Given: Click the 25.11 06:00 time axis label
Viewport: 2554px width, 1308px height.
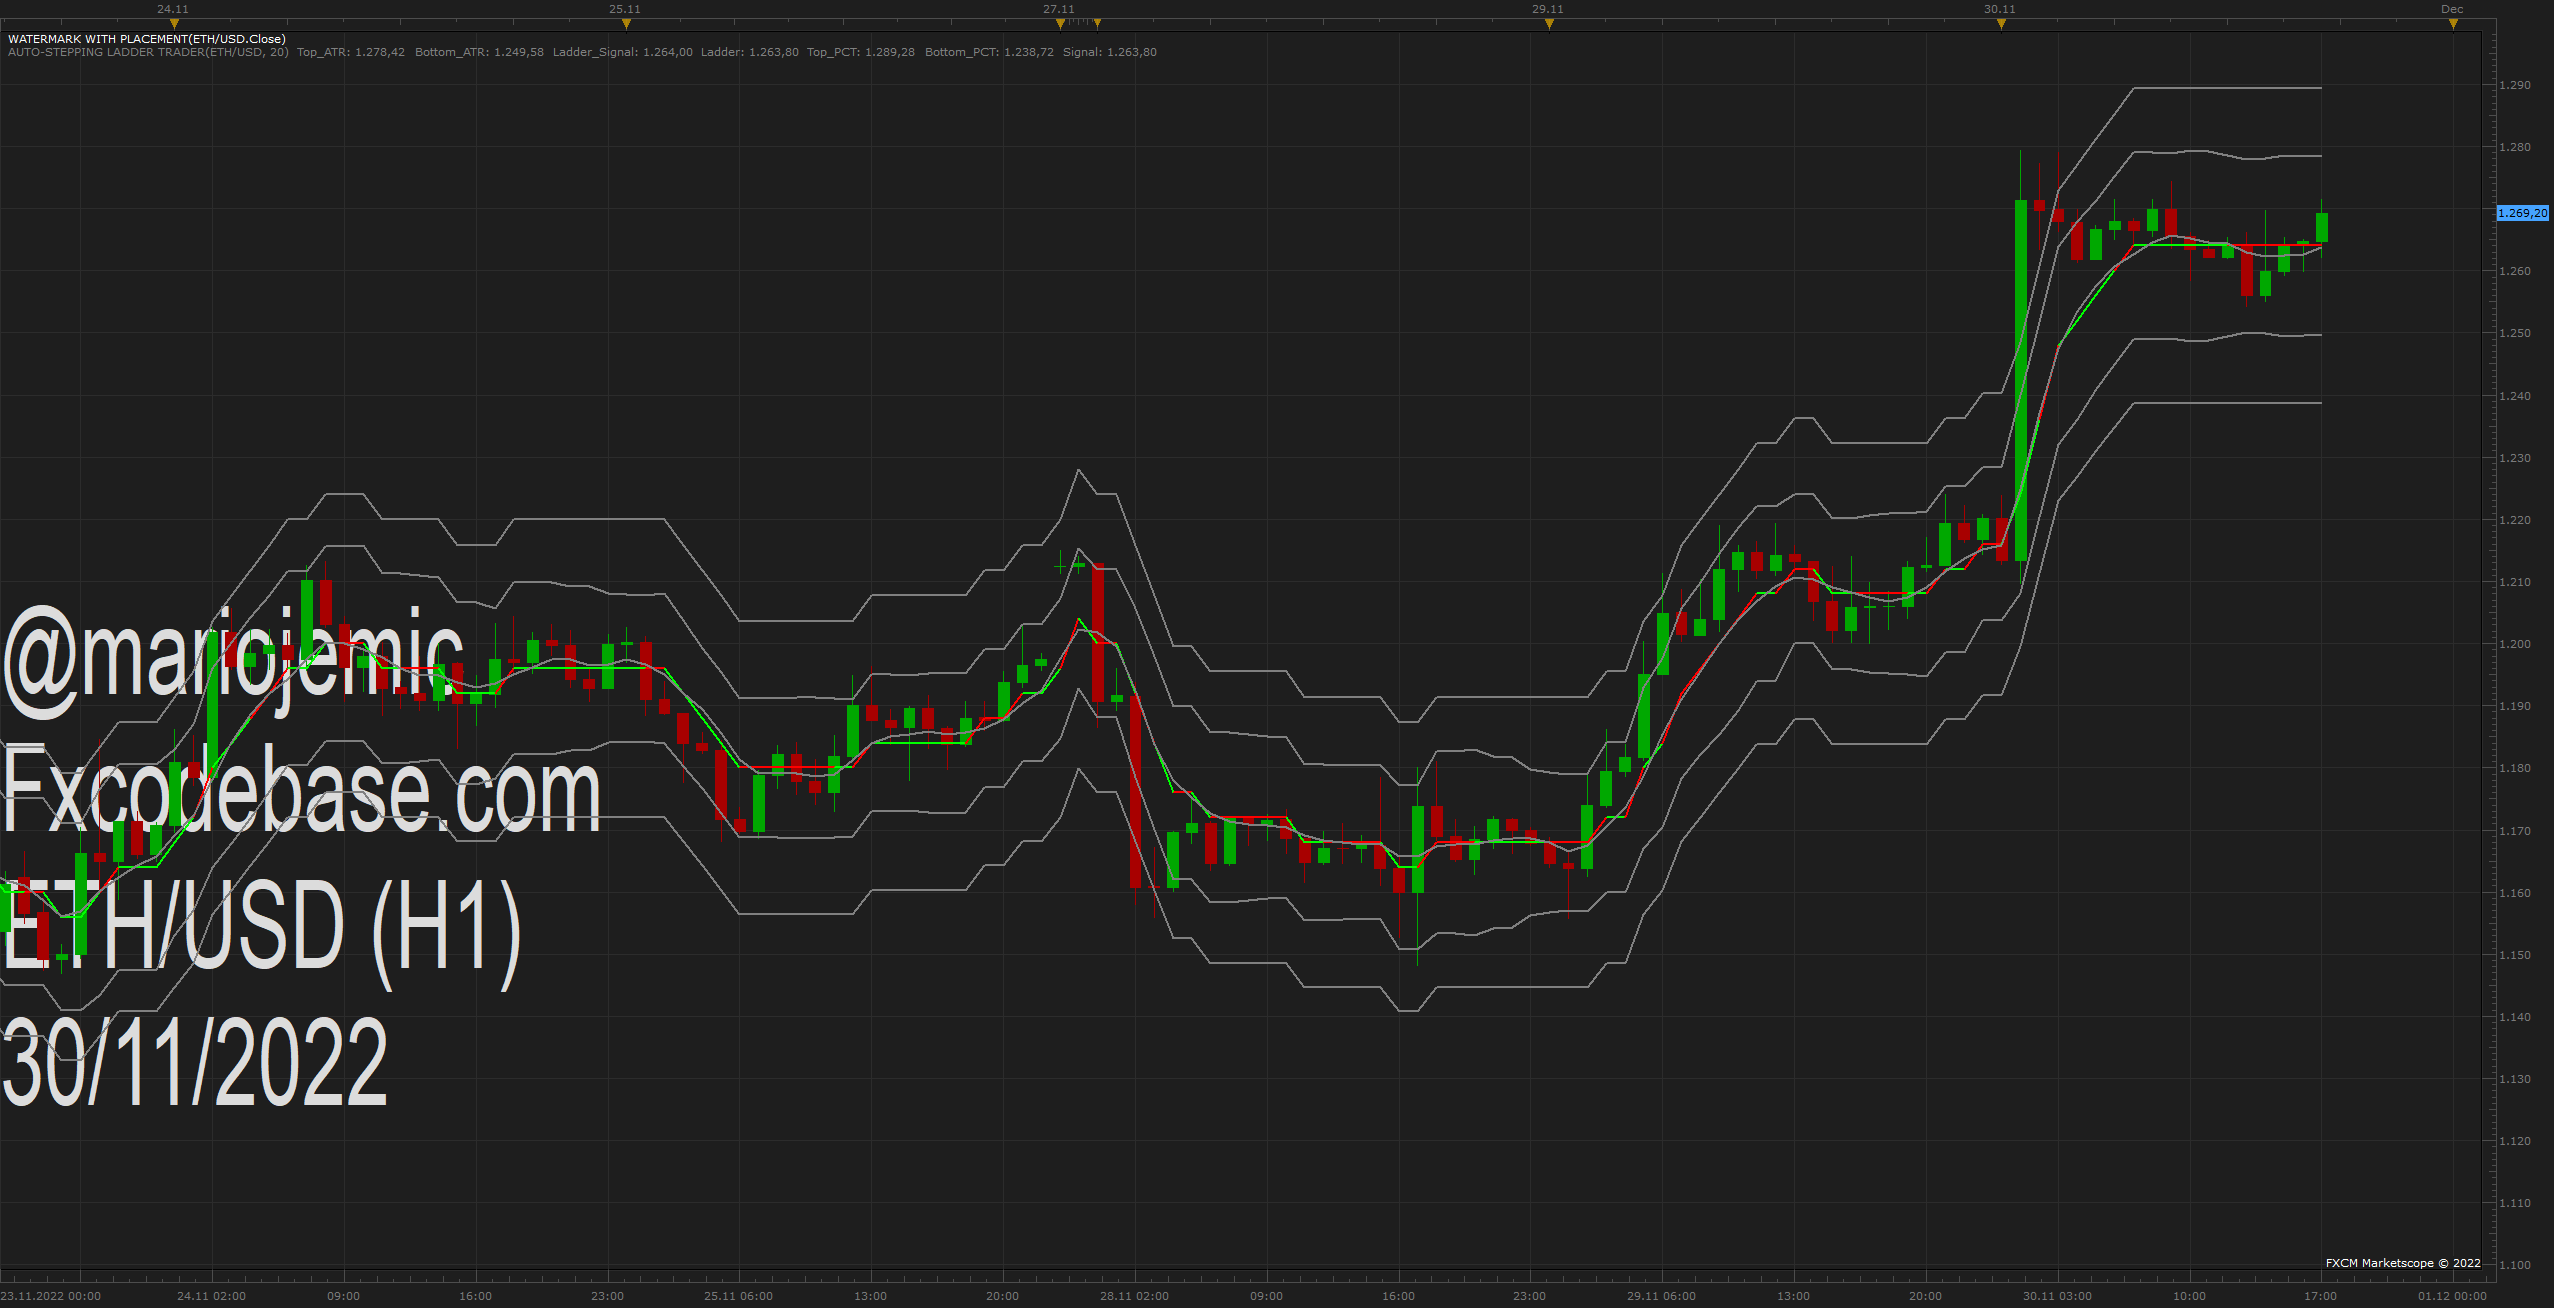Looking at the screenshot, I should pos(738,1296).
